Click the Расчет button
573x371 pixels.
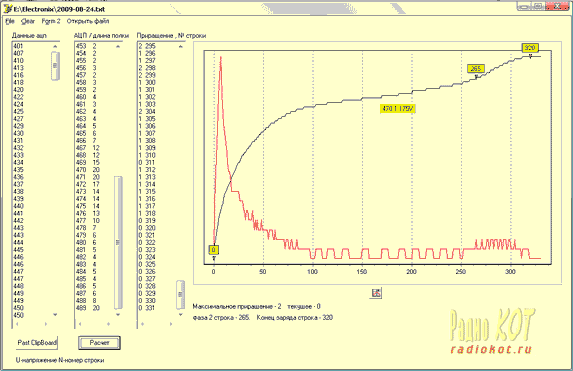[x=99, y=343]
